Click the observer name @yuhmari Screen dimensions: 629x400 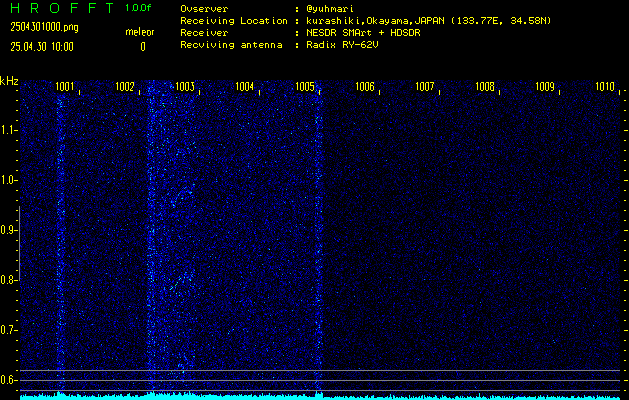click(330, 9)
